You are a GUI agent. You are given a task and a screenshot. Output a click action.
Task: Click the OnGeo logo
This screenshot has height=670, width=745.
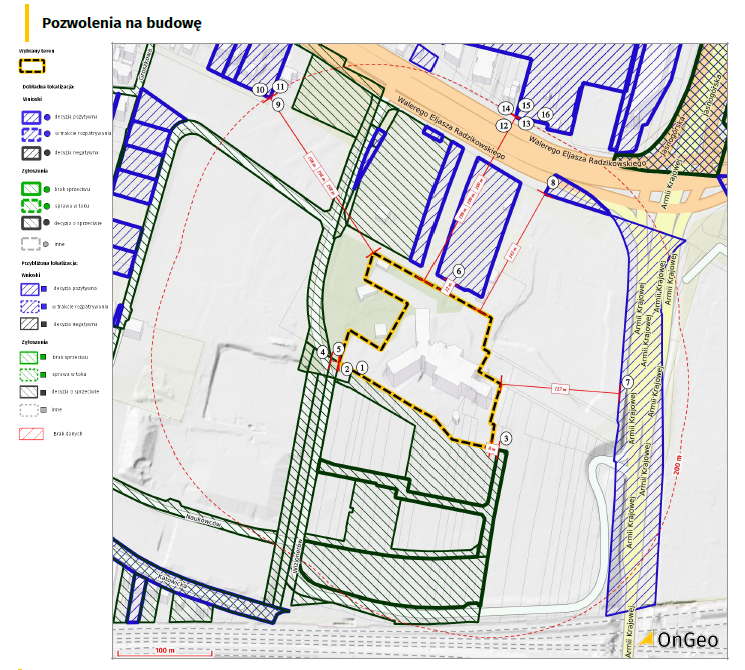click(x=684, y=638)
